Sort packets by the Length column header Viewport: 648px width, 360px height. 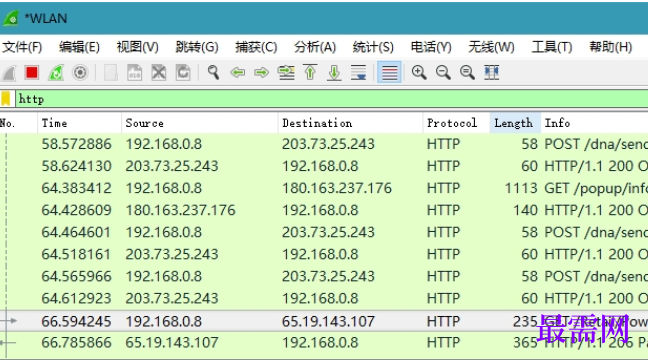click(515, 123)
